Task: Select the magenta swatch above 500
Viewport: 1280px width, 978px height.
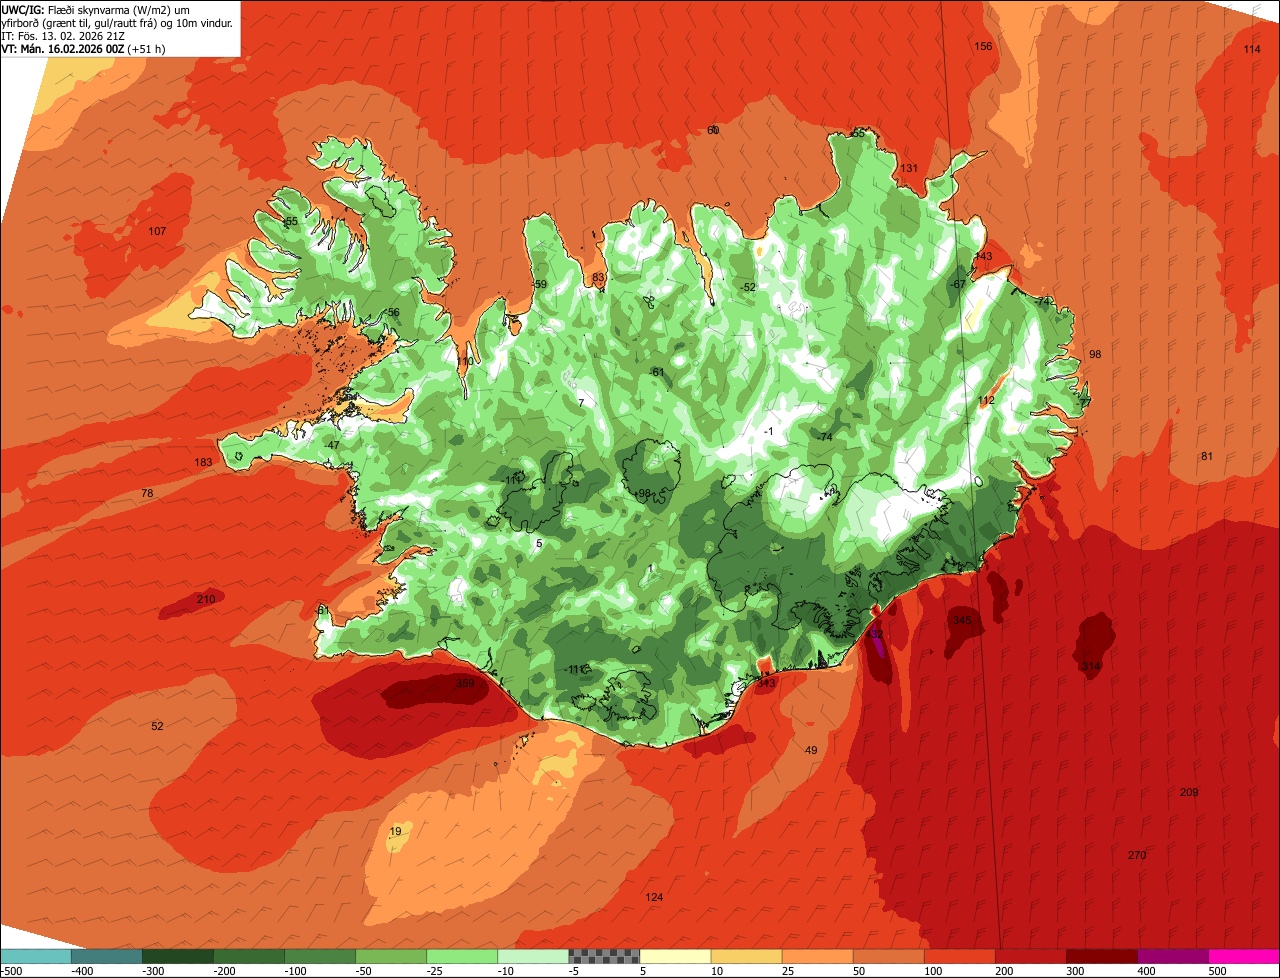Action: pyautogui.click(x=1243, y=956)
